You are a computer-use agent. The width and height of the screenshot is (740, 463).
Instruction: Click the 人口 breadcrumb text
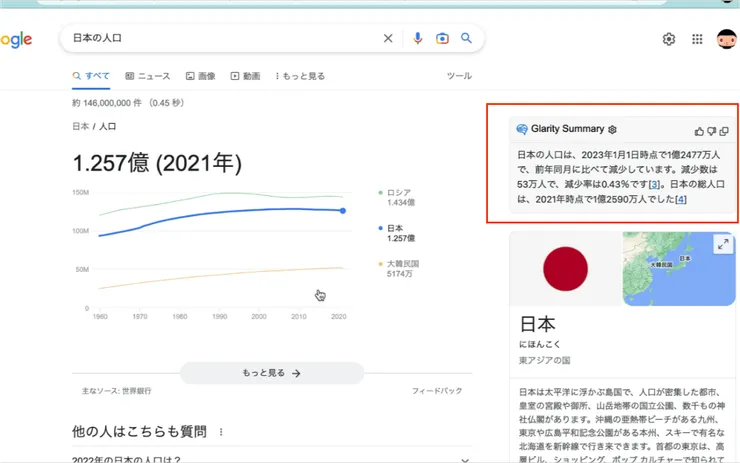pos(108,126)
